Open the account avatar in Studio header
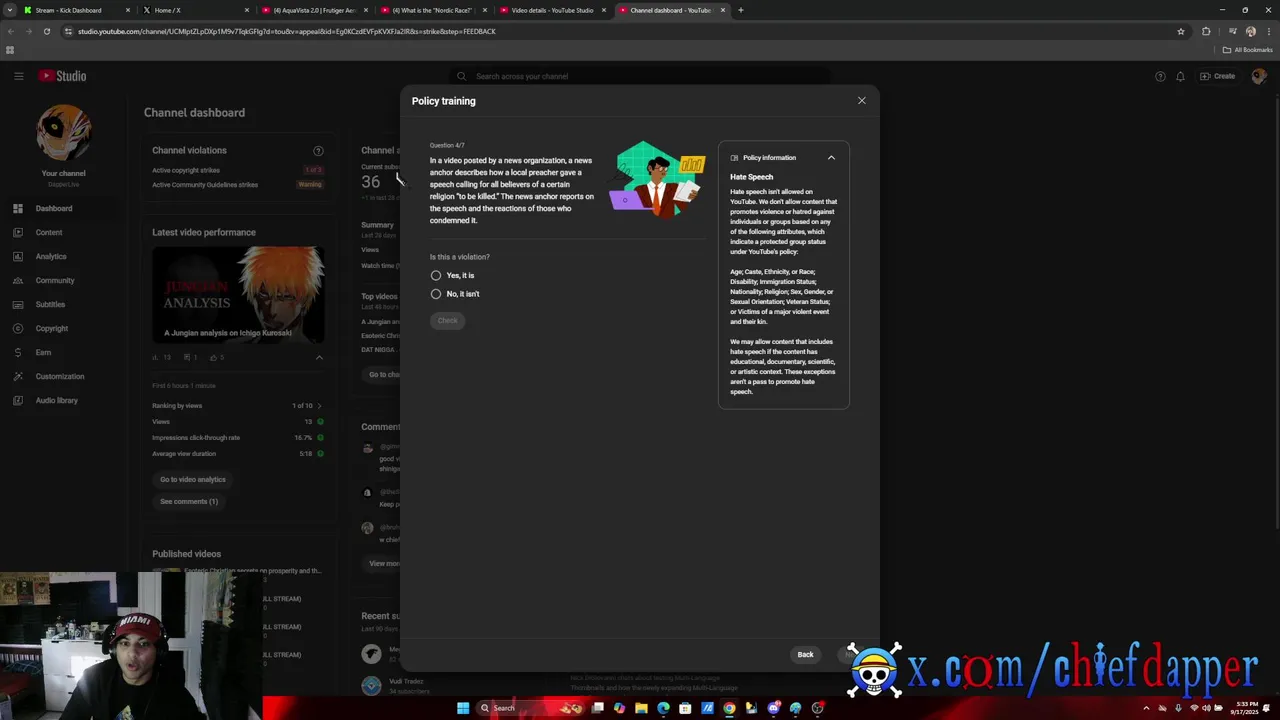Viewport: 1280px width, 720px height. 1258,76
